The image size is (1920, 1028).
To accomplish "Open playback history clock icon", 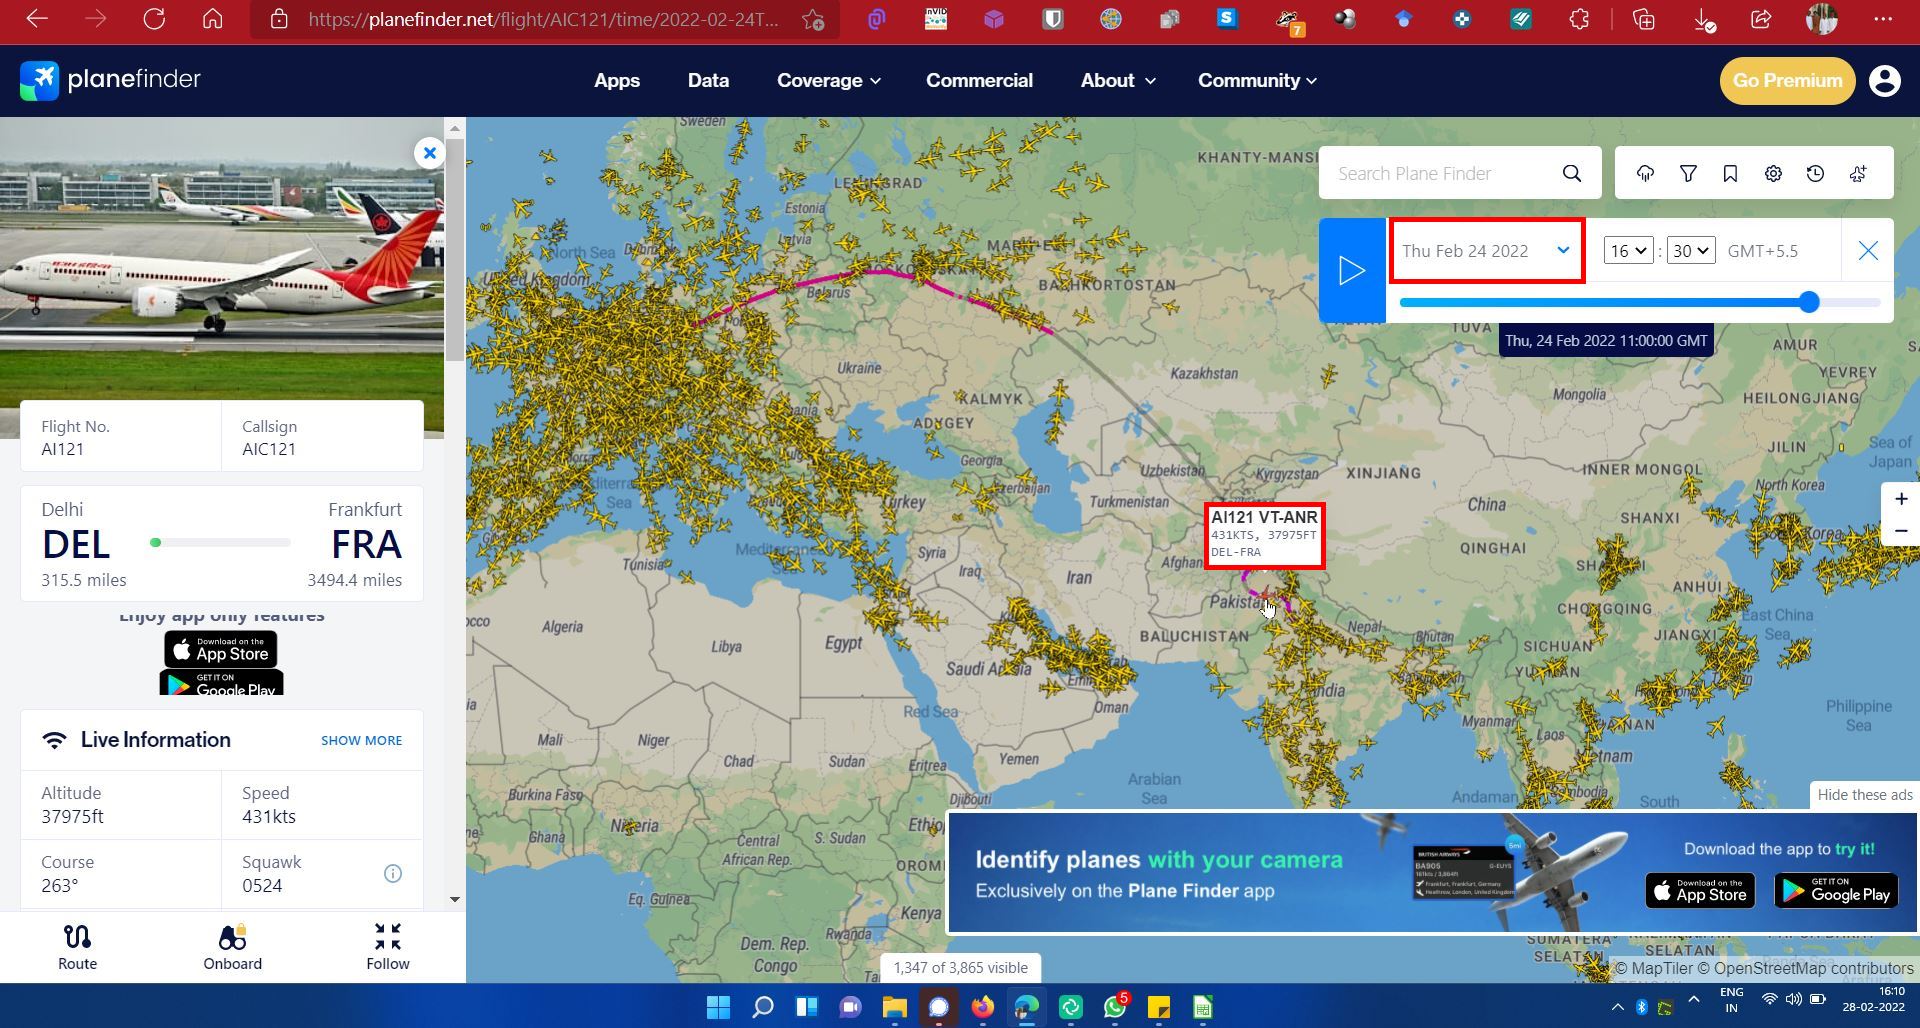I will tap(1815, 174).
